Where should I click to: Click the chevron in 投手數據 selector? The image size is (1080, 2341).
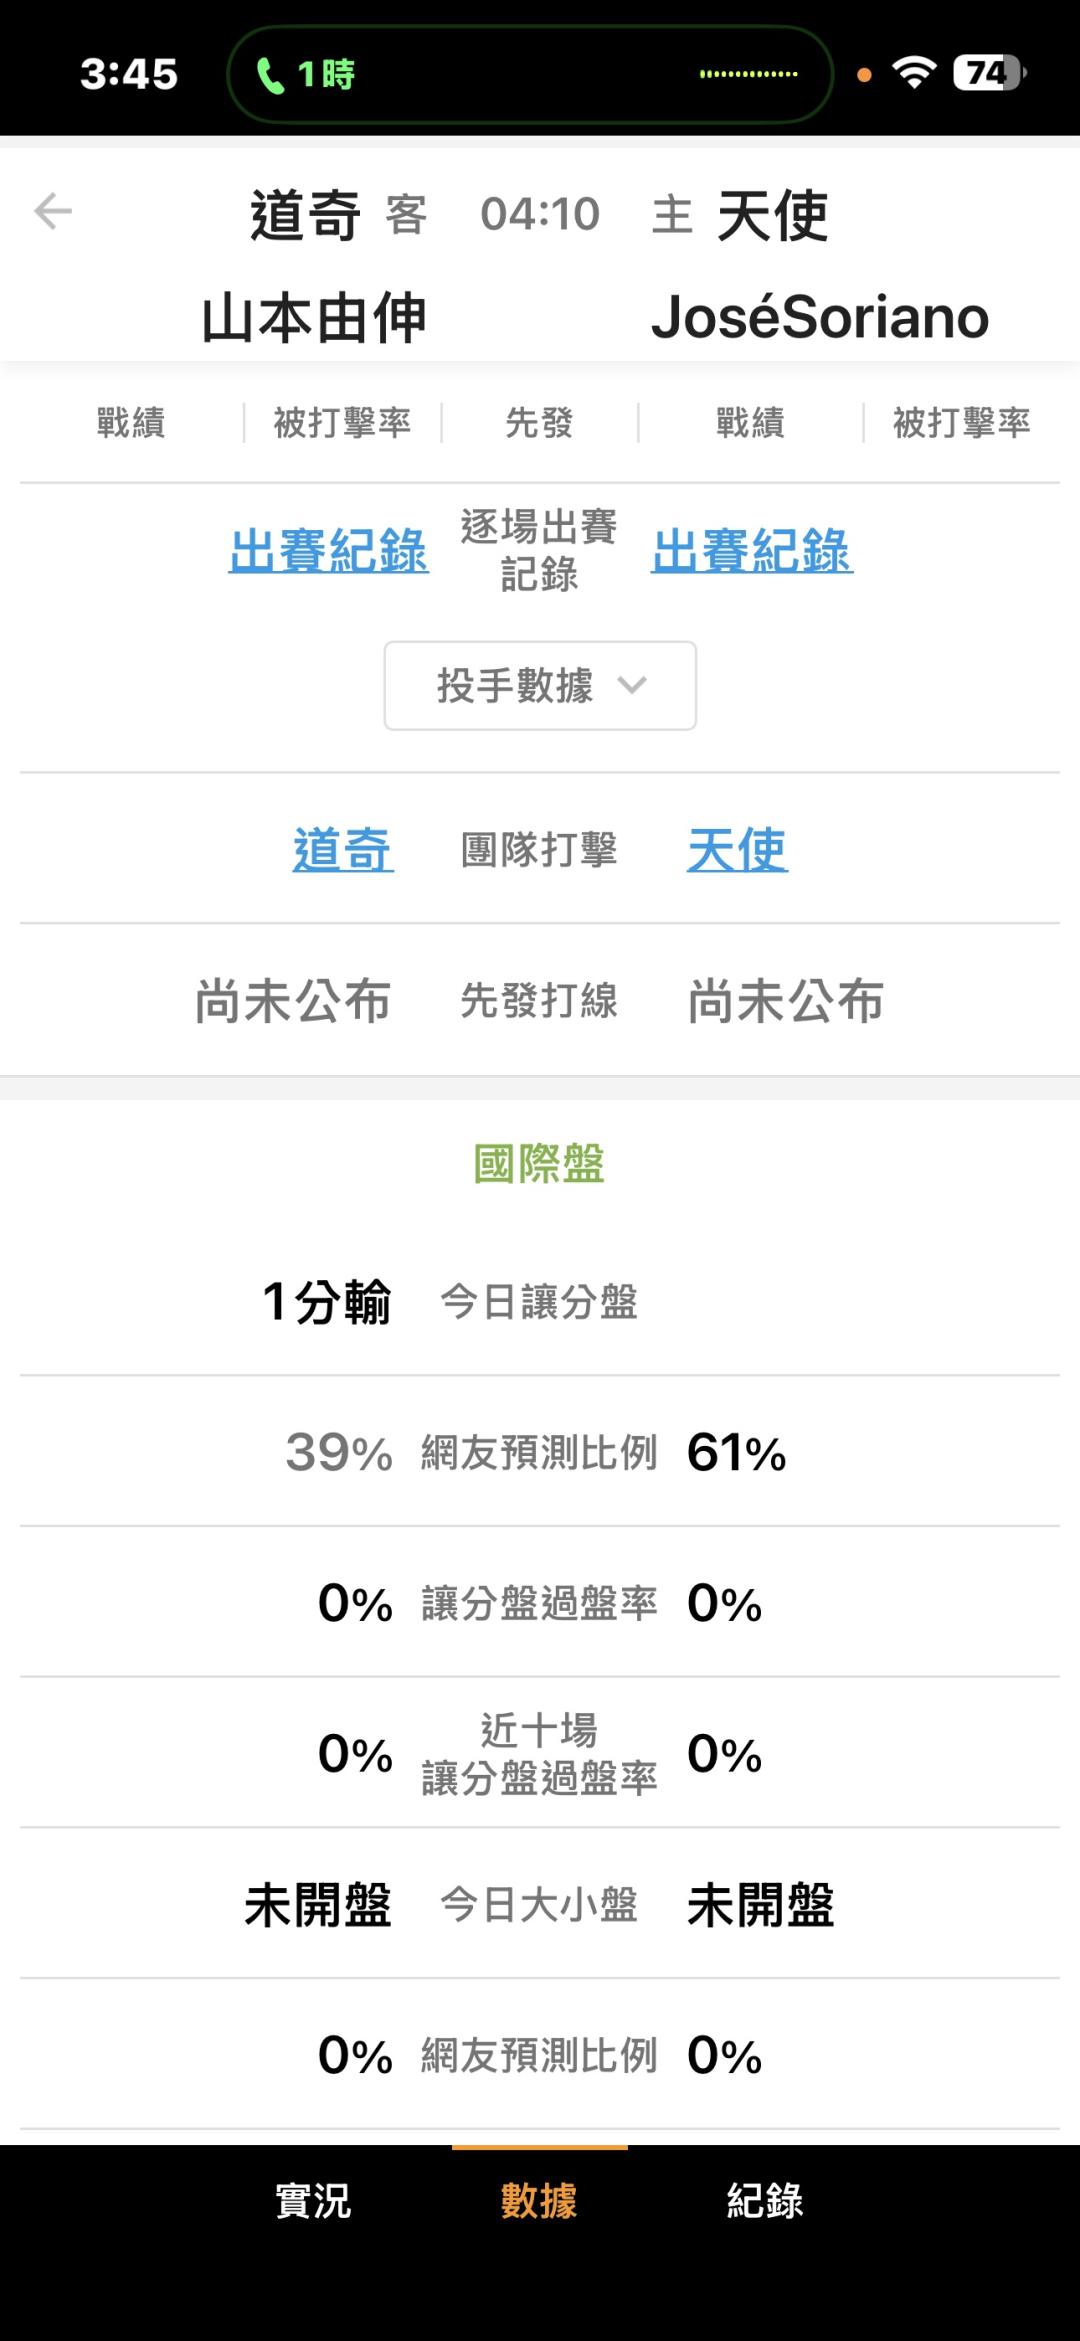click(632, 686)
